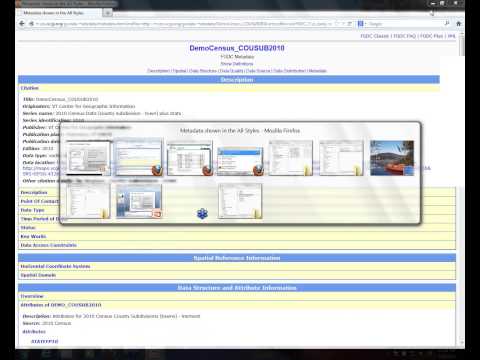Image resolution: width=480 pixels, height=360 pixels.
Task: Open the FGDC Classic style link
Action: (374, 36)
